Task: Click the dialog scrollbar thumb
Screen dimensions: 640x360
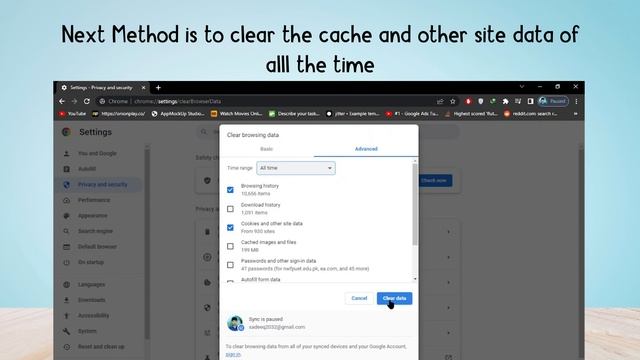Action: pos(415,204)
